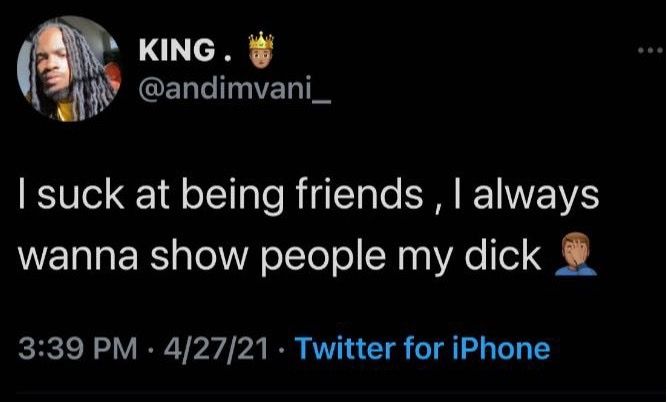Click the word "iPhone" in the source label
Screen dimensions: 667x403
(501, 348)
